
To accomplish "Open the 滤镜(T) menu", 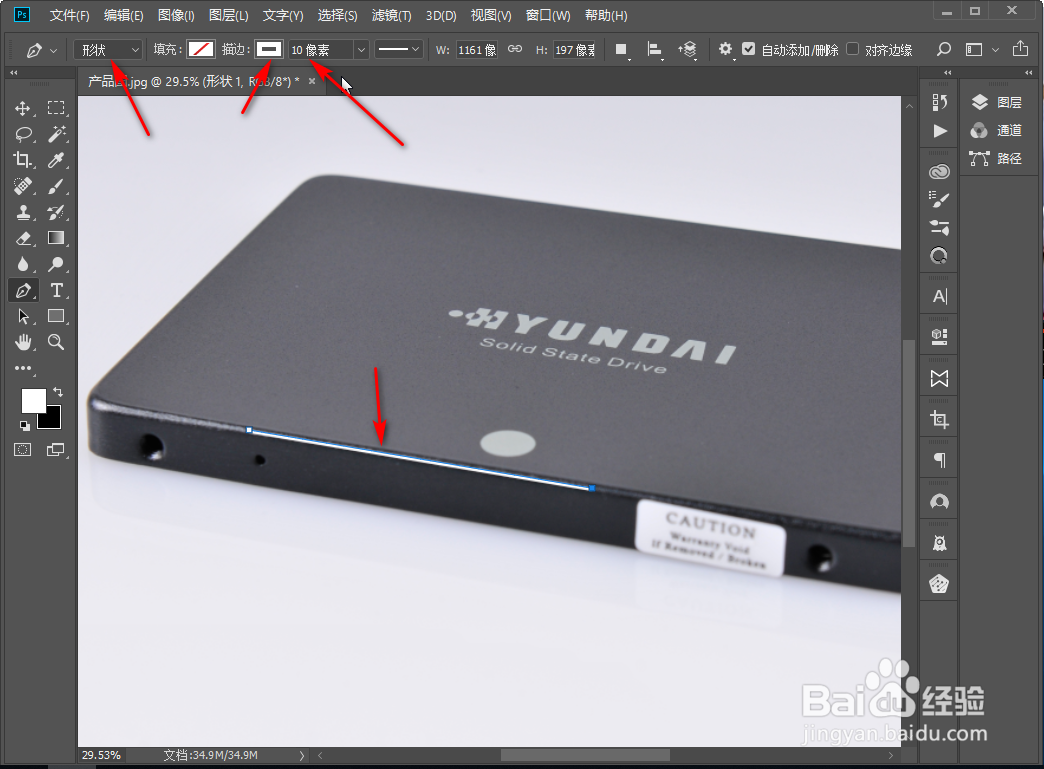I will click(x=391, y=15).
